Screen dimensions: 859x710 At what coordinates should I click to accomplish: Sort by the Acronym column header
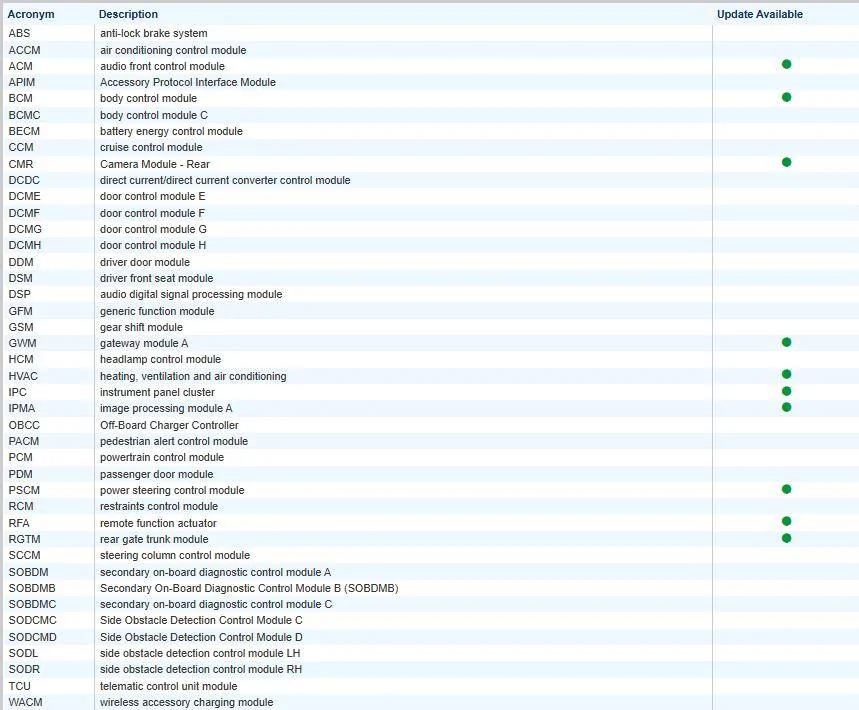click(x=31, y=14)
